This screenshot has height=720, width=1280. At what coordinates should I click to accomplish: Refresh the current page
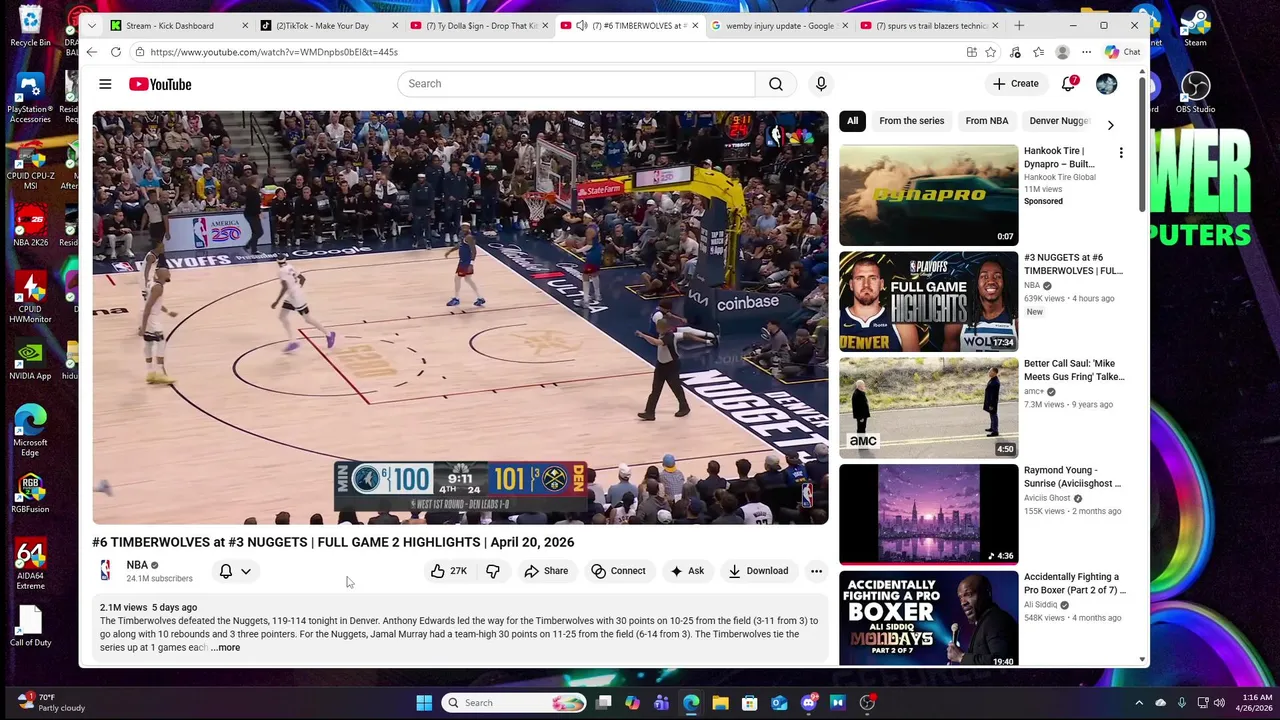(x=116, y=52)
